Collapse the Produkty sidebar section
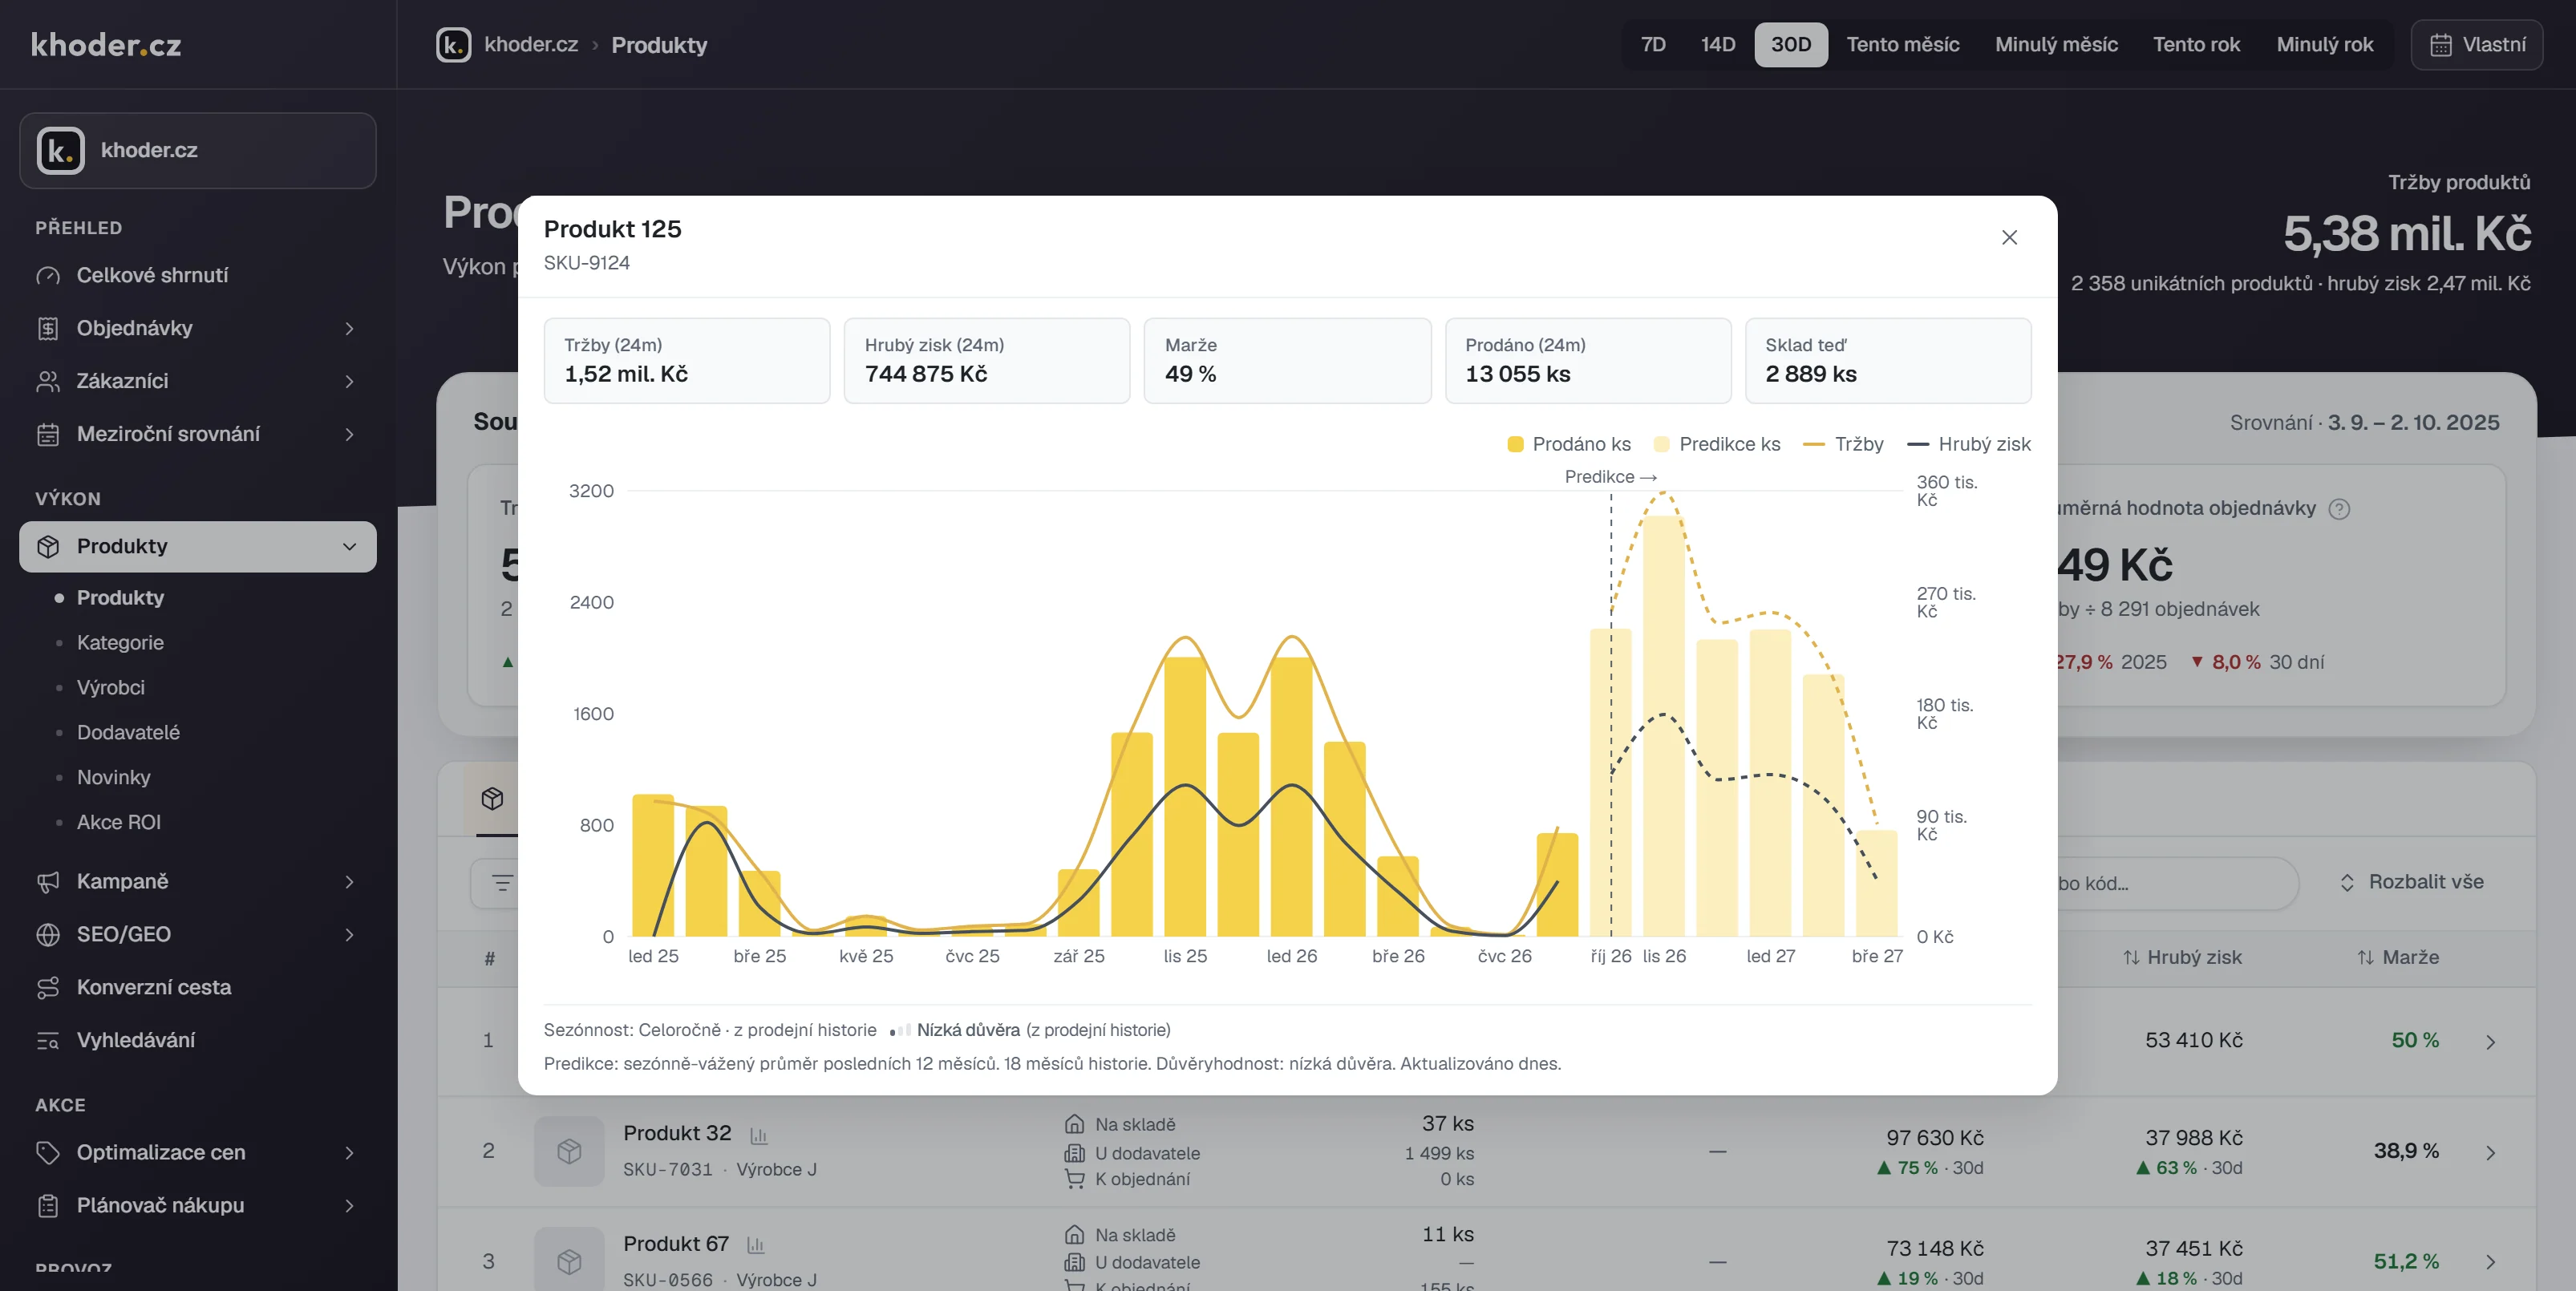 349,546
